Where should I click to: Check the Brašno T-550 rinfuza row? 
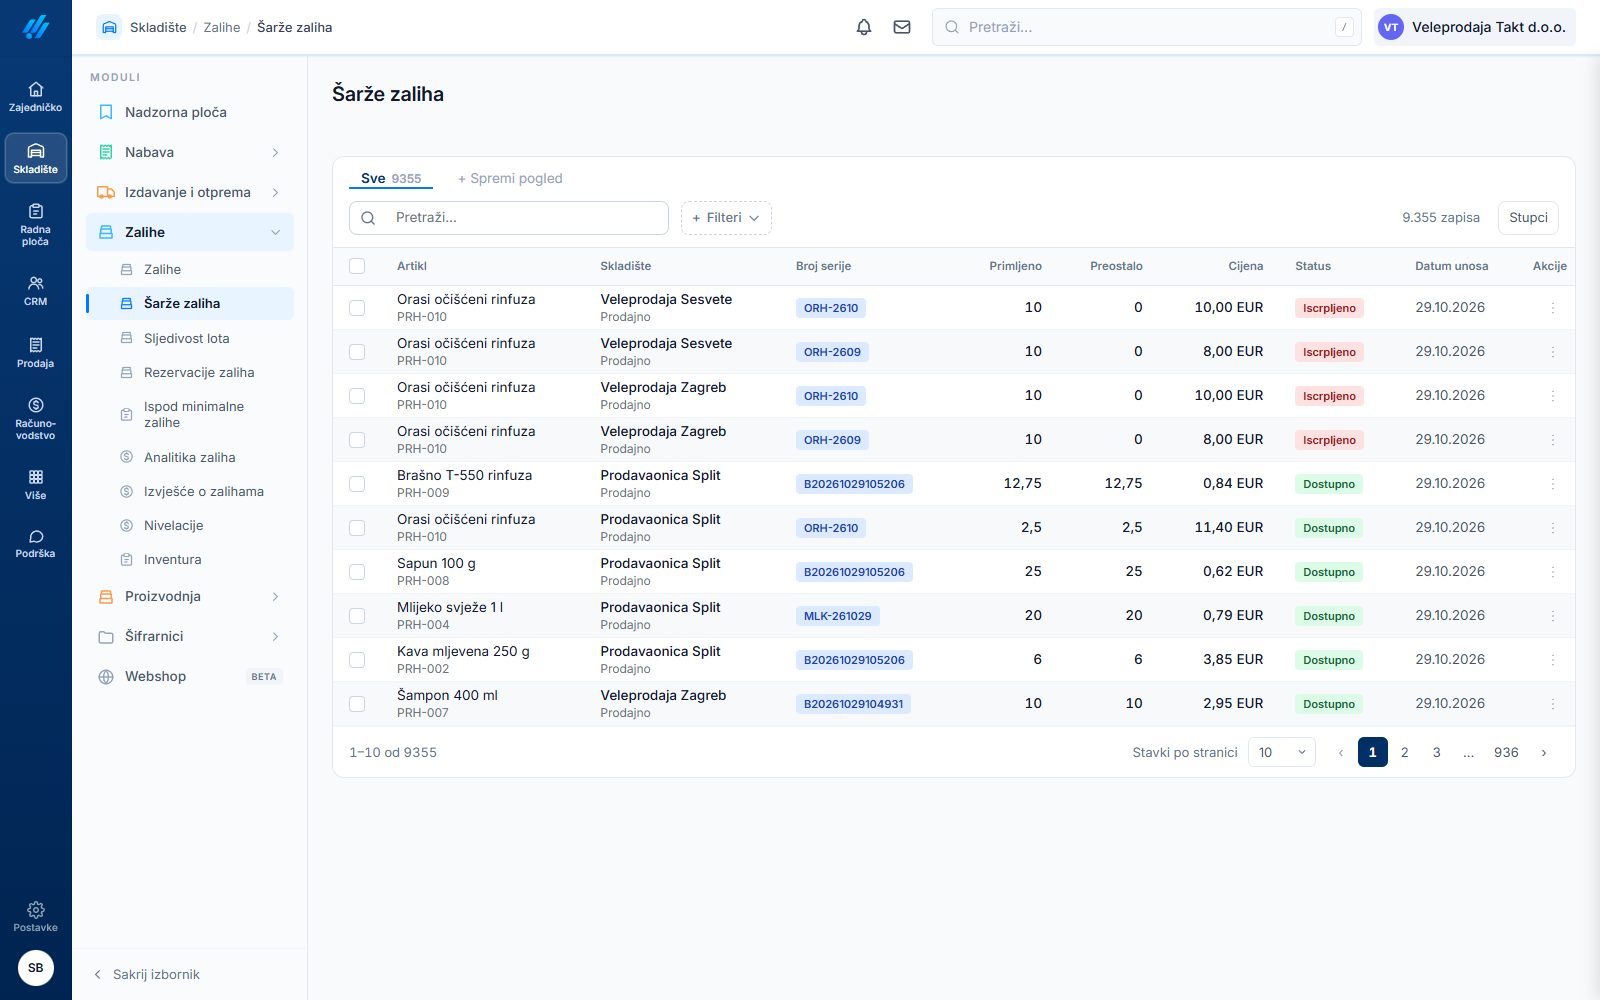(357, 484)
